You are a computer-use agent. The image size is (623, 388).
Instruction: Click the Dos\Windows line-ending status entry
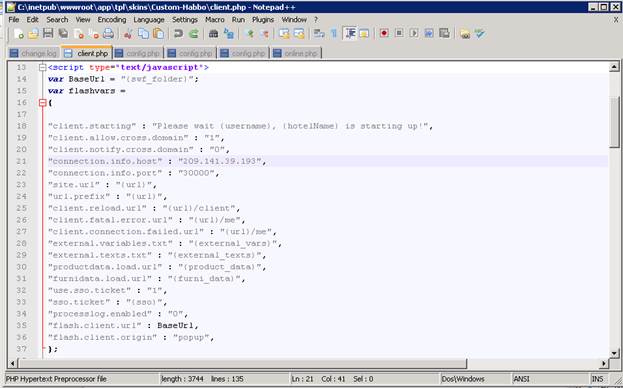point(463,379)
